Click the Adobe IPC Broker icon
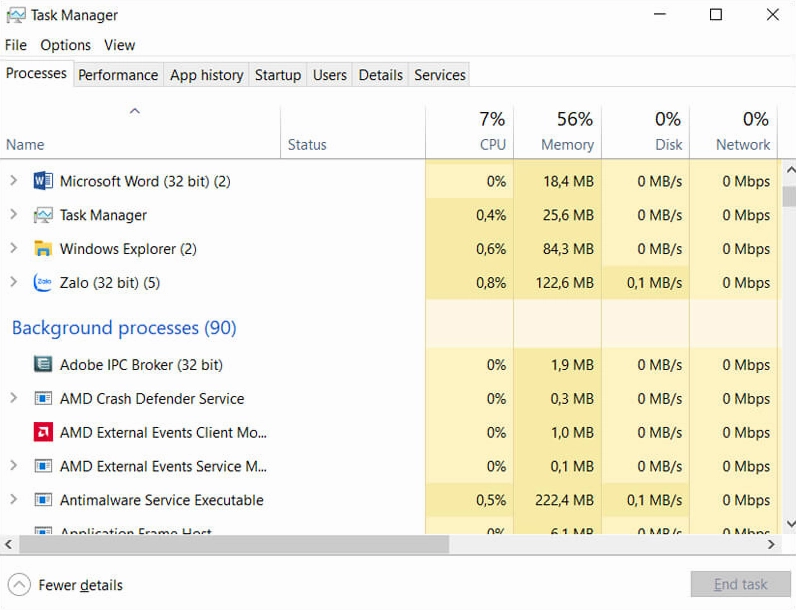This screenshot has width=796, height=610. click(43, 364)
